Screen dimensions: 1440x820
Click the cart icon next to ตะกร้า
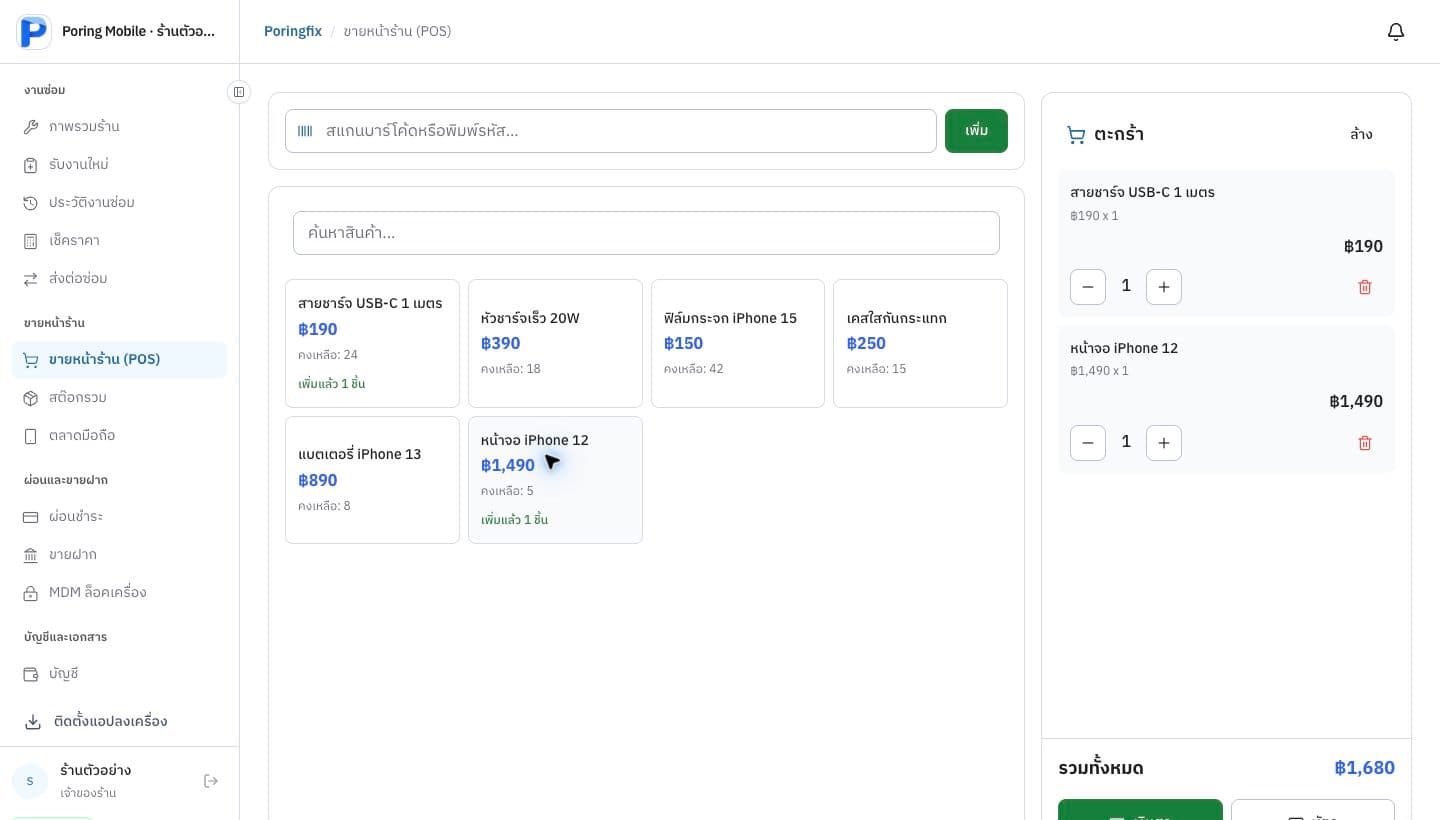pos(1076,134)
